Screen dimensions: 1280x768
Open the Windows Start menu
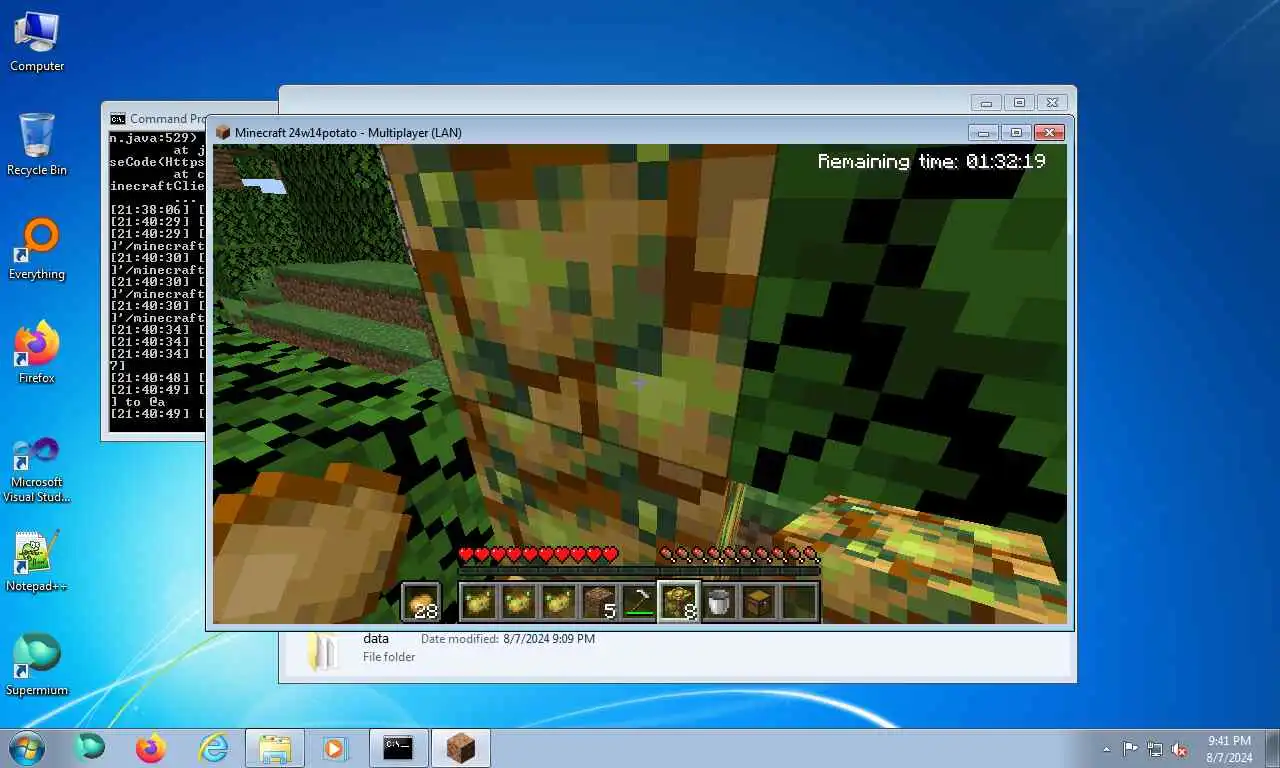(x=27, y=748)
